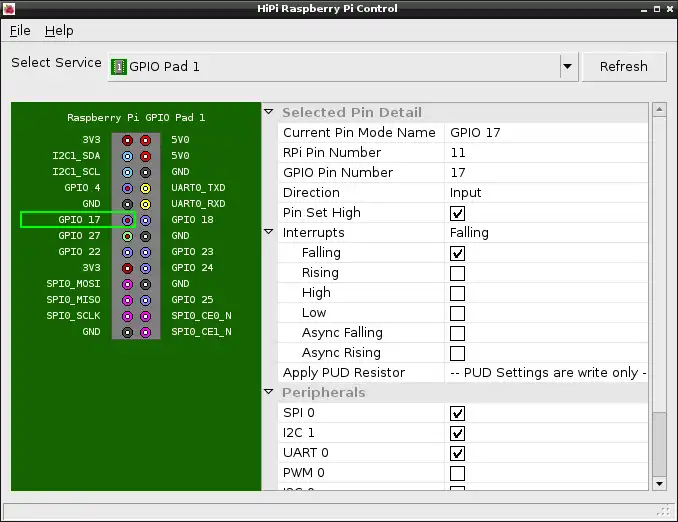This screenshot has width=678, height=522.
Task: Uncheck the UART 0 peripheral checkbox
Action: click(x=457, y=453)
